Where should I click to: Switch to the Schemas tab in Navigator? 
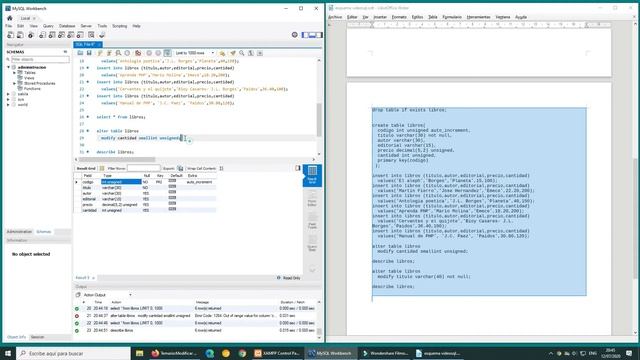tap(44, 232)
